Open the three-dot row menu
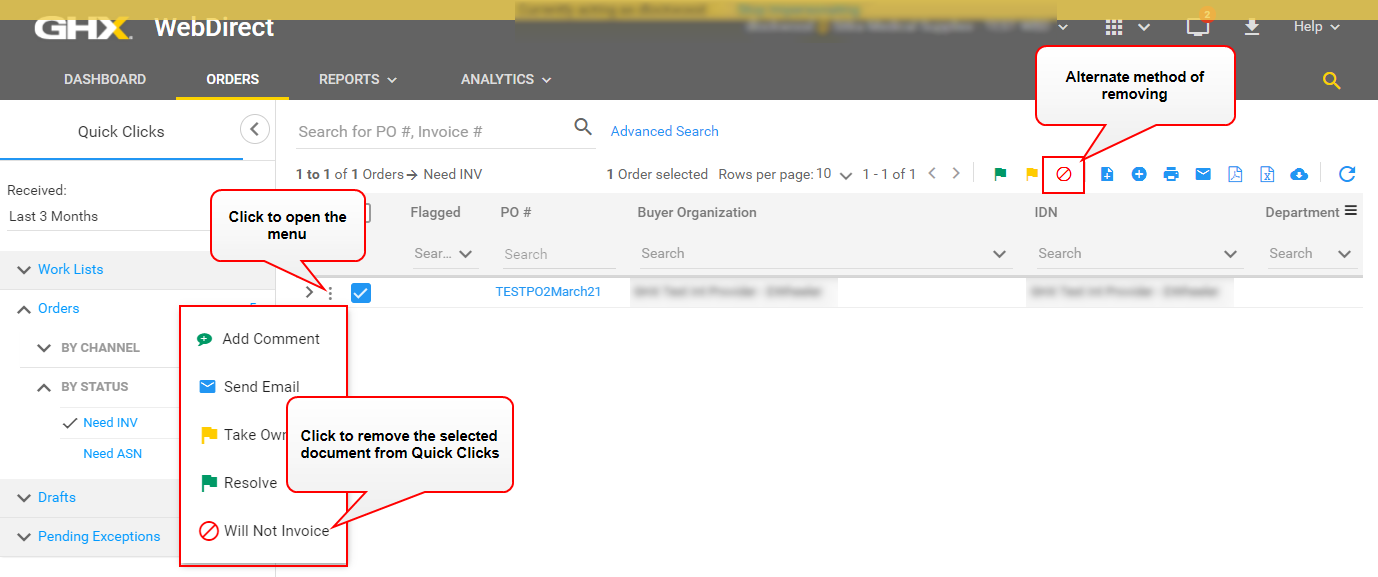1378x577 pixels. (330, 293)
